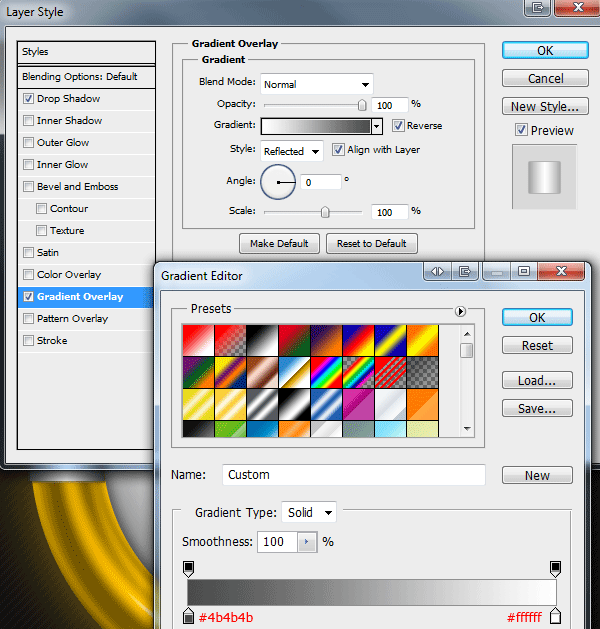Select the chrome preset gradient
This screenshot has height=629, width=600.
coord(294,373)
